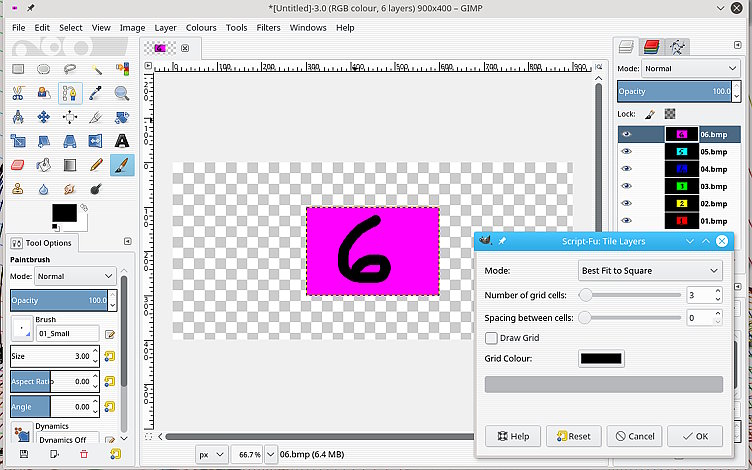This screenshot has width=752, height=470.
Task: Open the Colours menu
Action: click(x=201, y=27)
